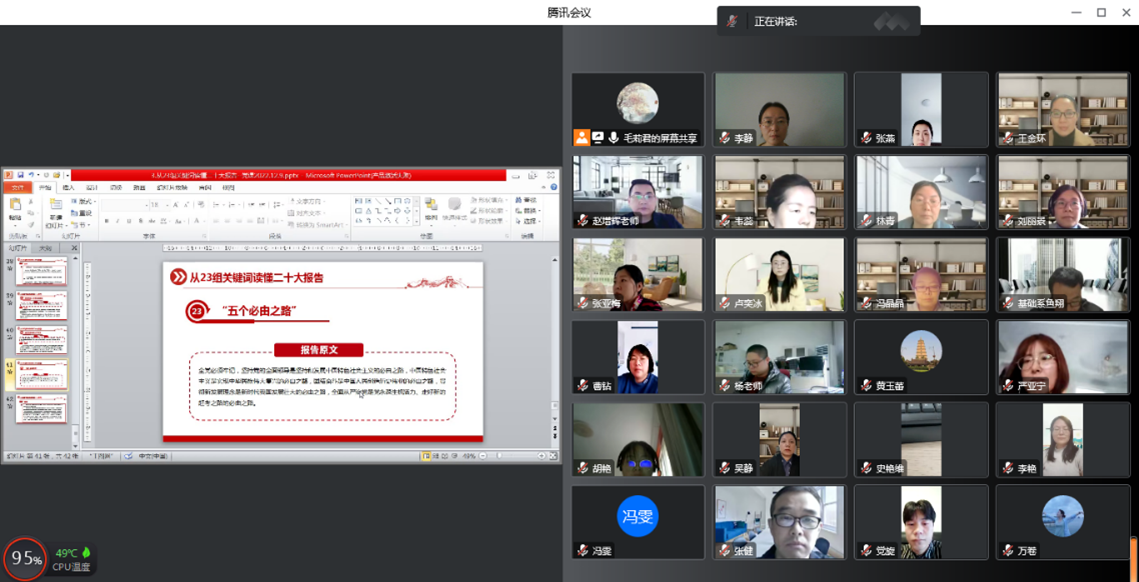Click the CPU temperature widget showing 49°C
1139x582 pixels.
click(x=72, y=559)
